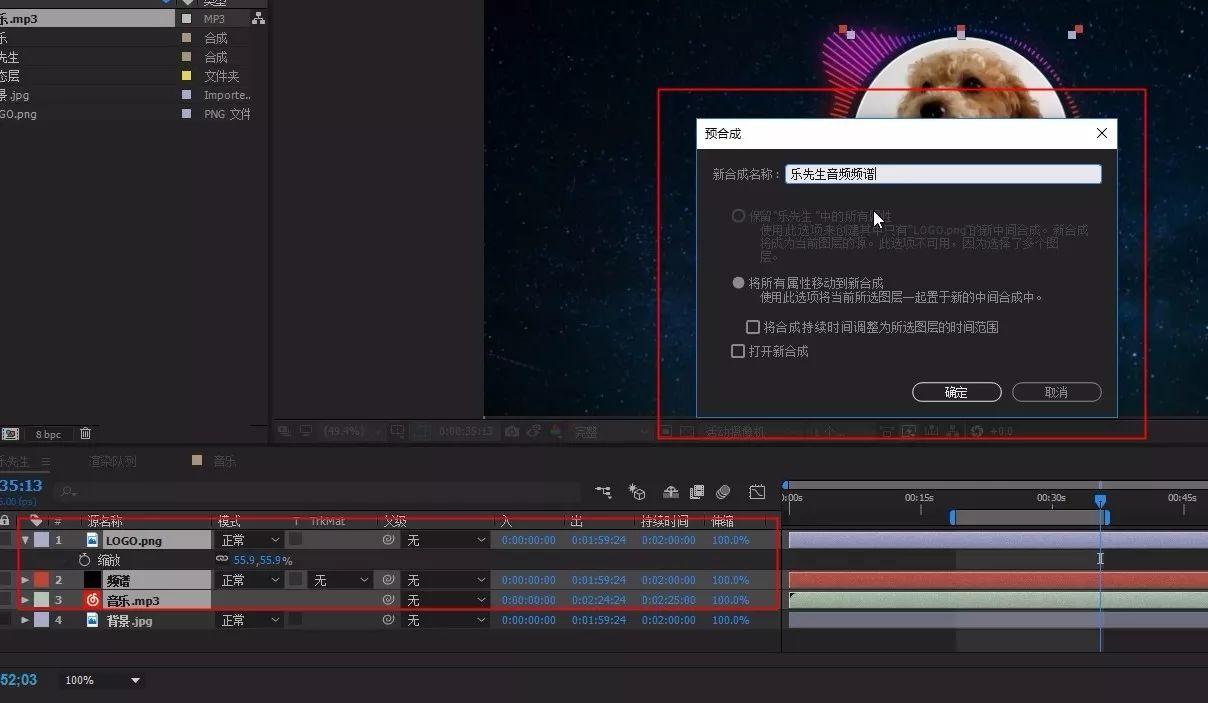Toggle the frame blending icon in timeline
Image resolution: width=1208 pixels, height=703 pixels.
coord(697,492)
